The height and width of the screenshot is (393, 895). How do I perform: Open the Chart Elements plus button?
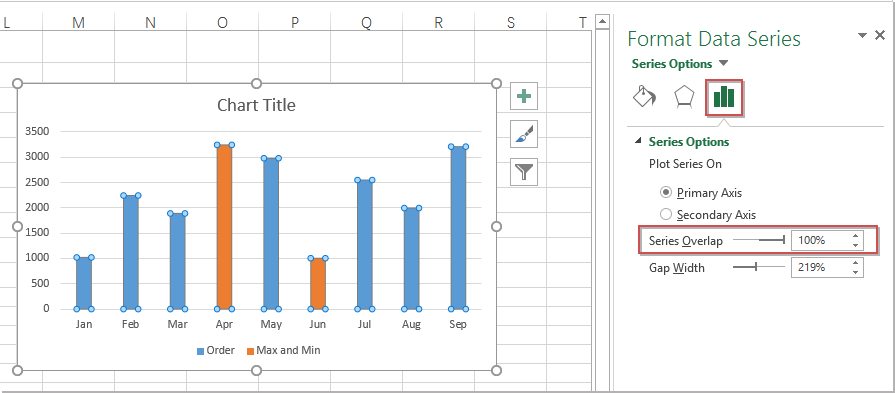(x=524, y=96)
